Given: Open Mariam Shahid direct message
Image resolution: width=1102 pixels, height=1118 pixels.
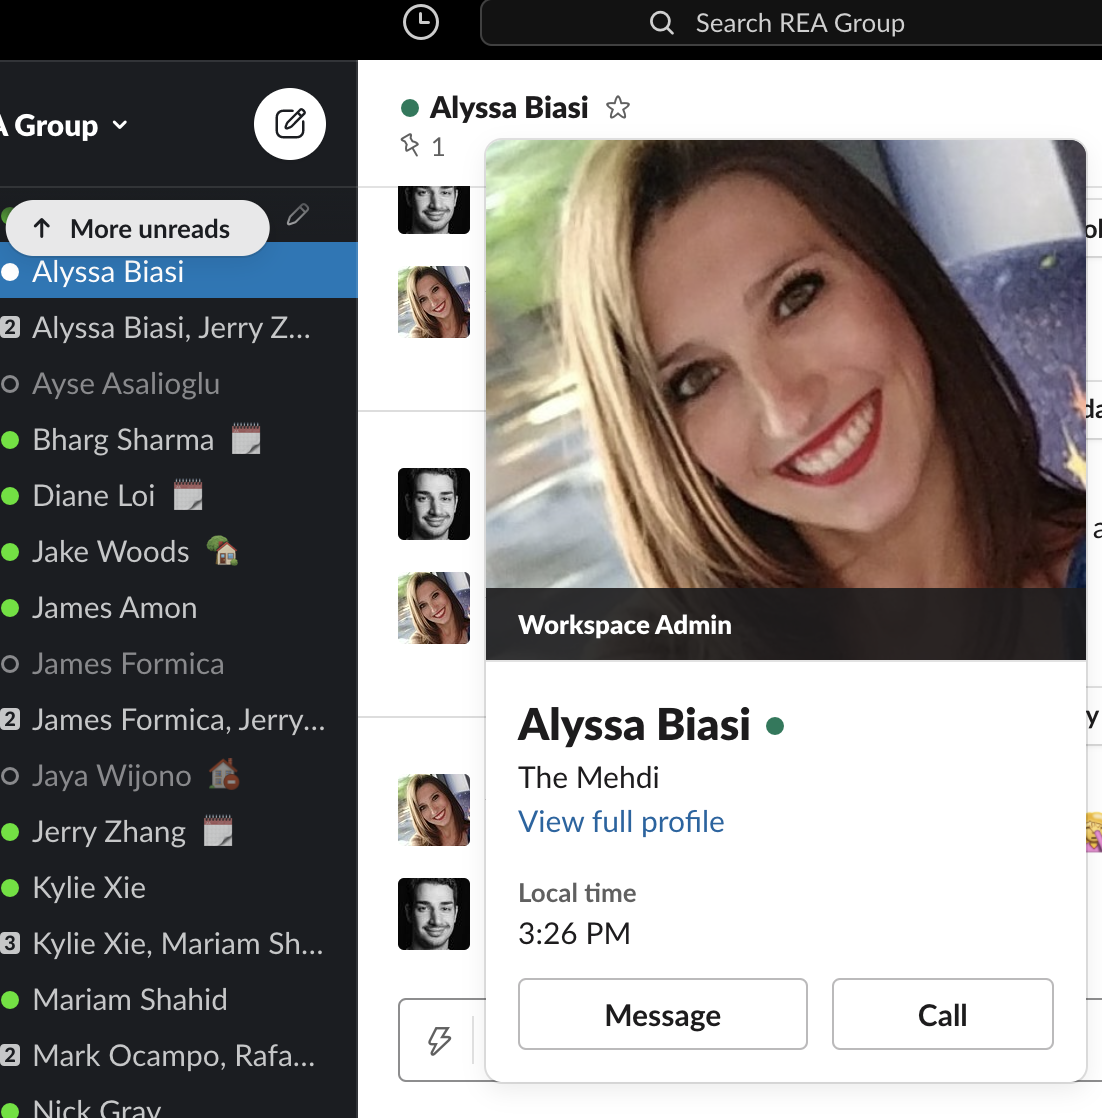Looking at the screenshot, I should (x=179, y=999).
